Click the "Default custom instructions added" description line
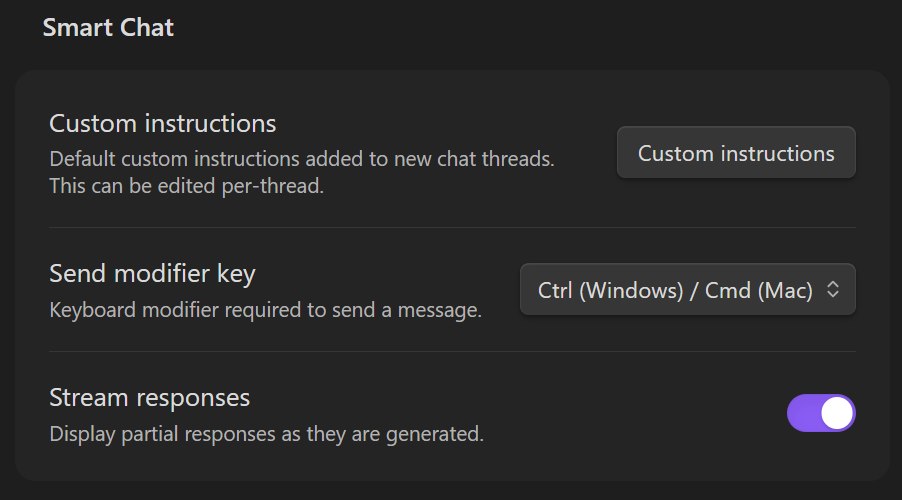Image resolution: width=902 pixels, height=500 pixels. [302, 158]
